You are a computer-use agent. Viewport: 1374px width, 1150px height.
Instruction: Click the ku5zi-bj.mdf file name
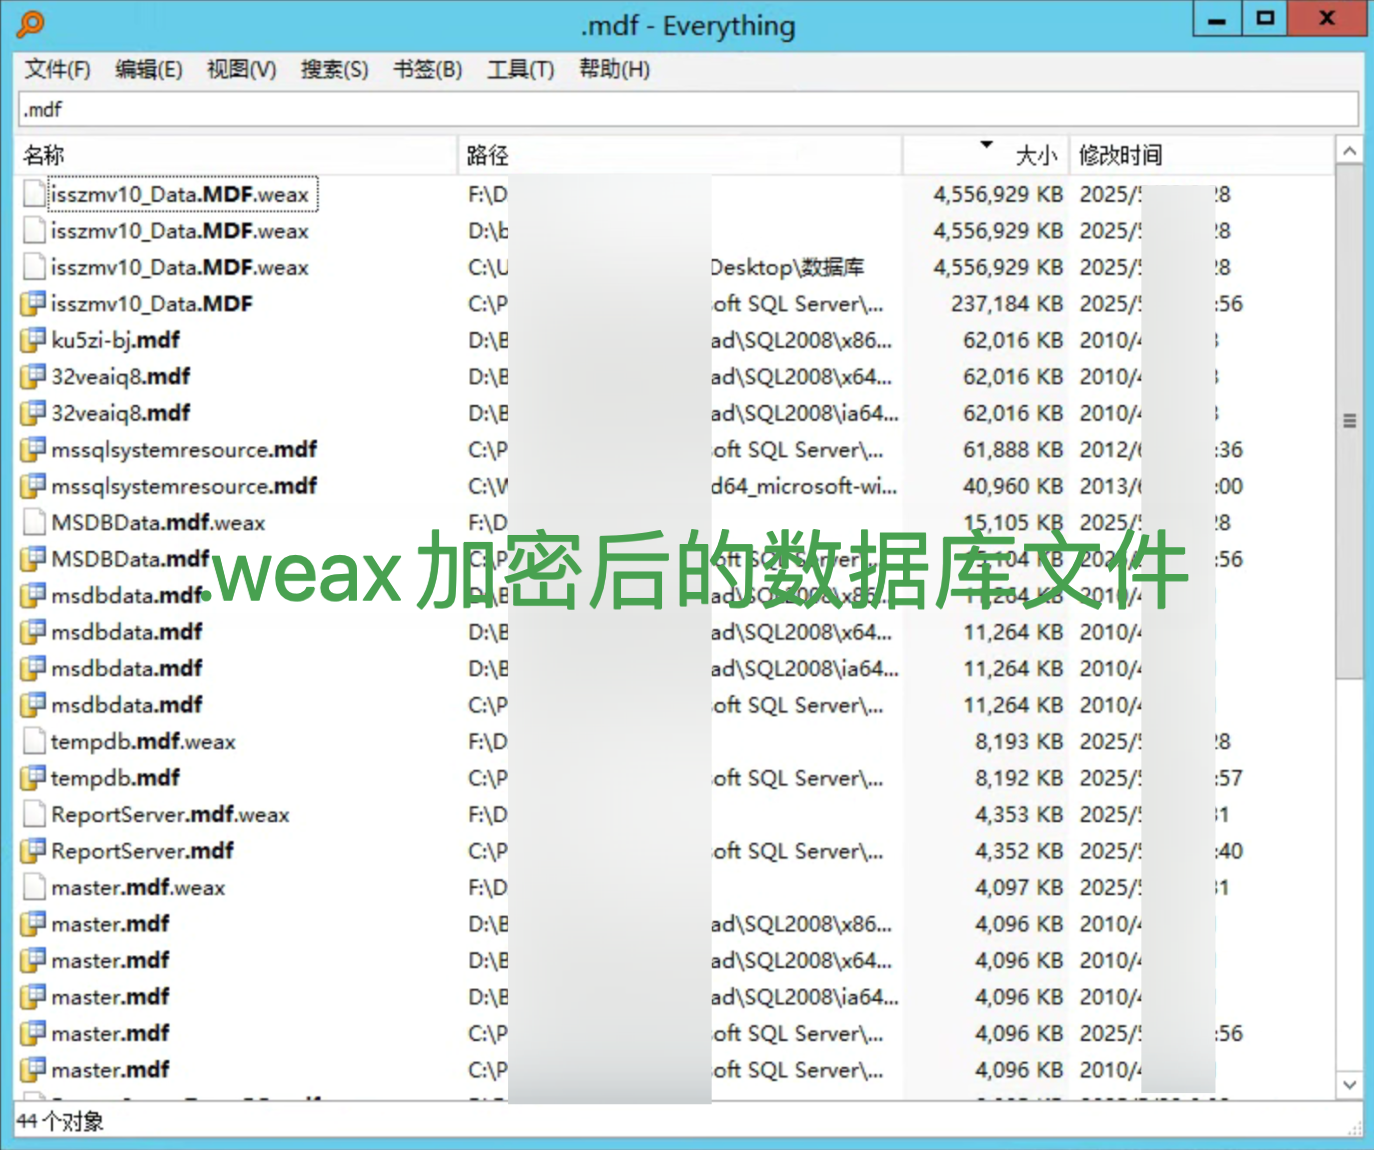116,340
